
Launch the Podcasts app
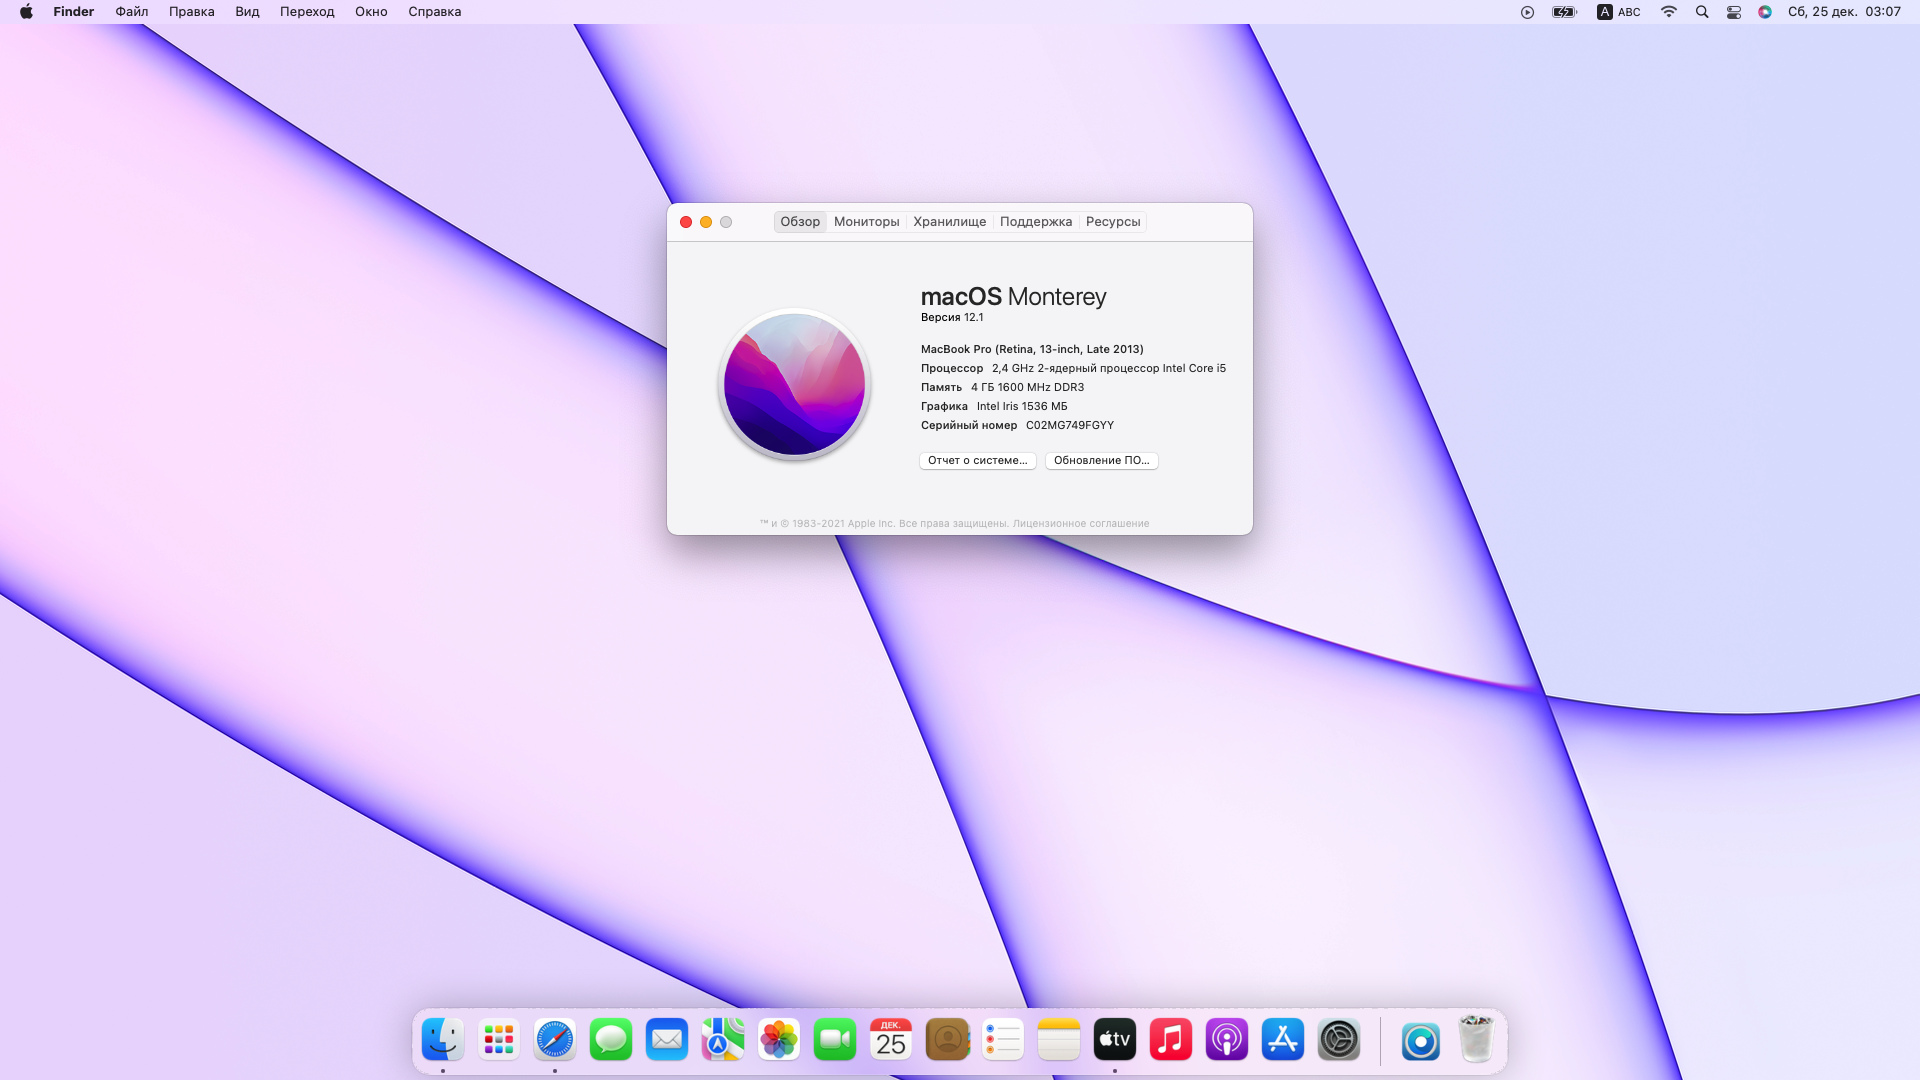point(1226,1040)
